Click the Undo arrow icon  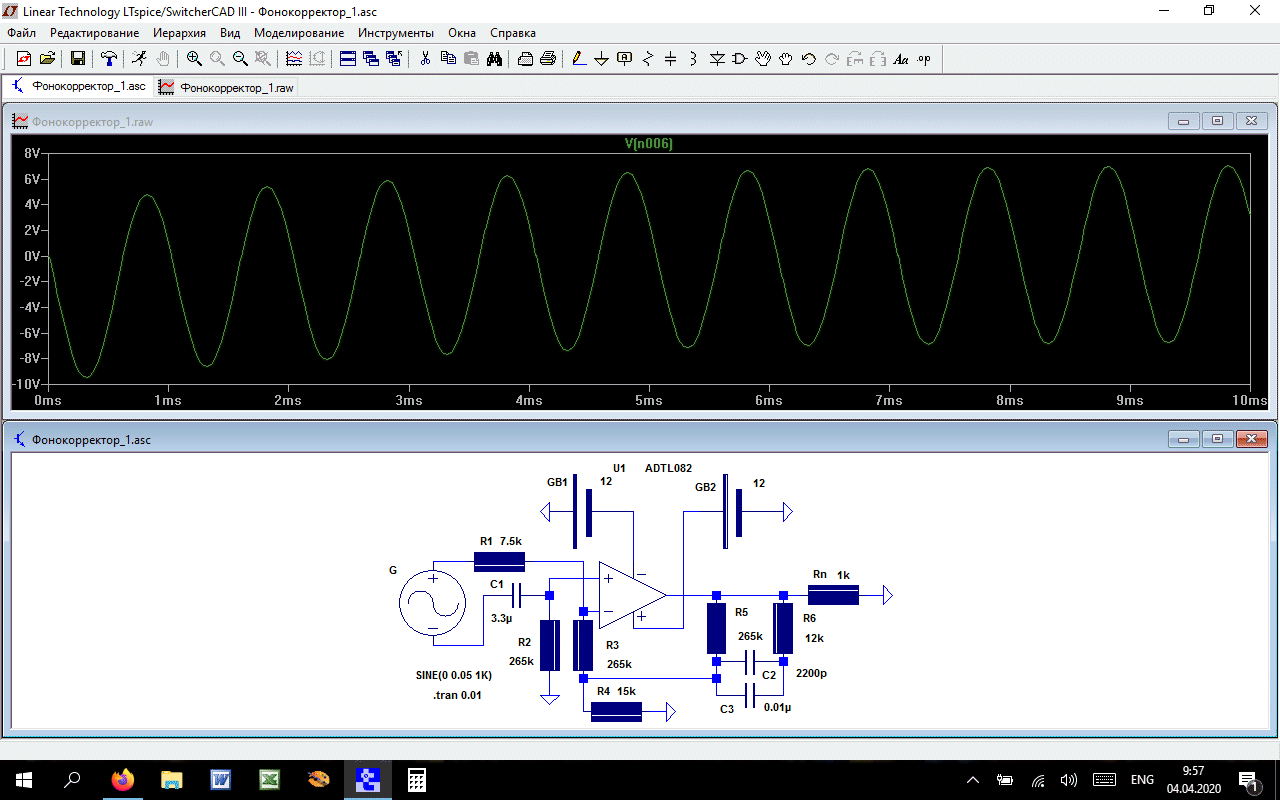pos(809,59)
